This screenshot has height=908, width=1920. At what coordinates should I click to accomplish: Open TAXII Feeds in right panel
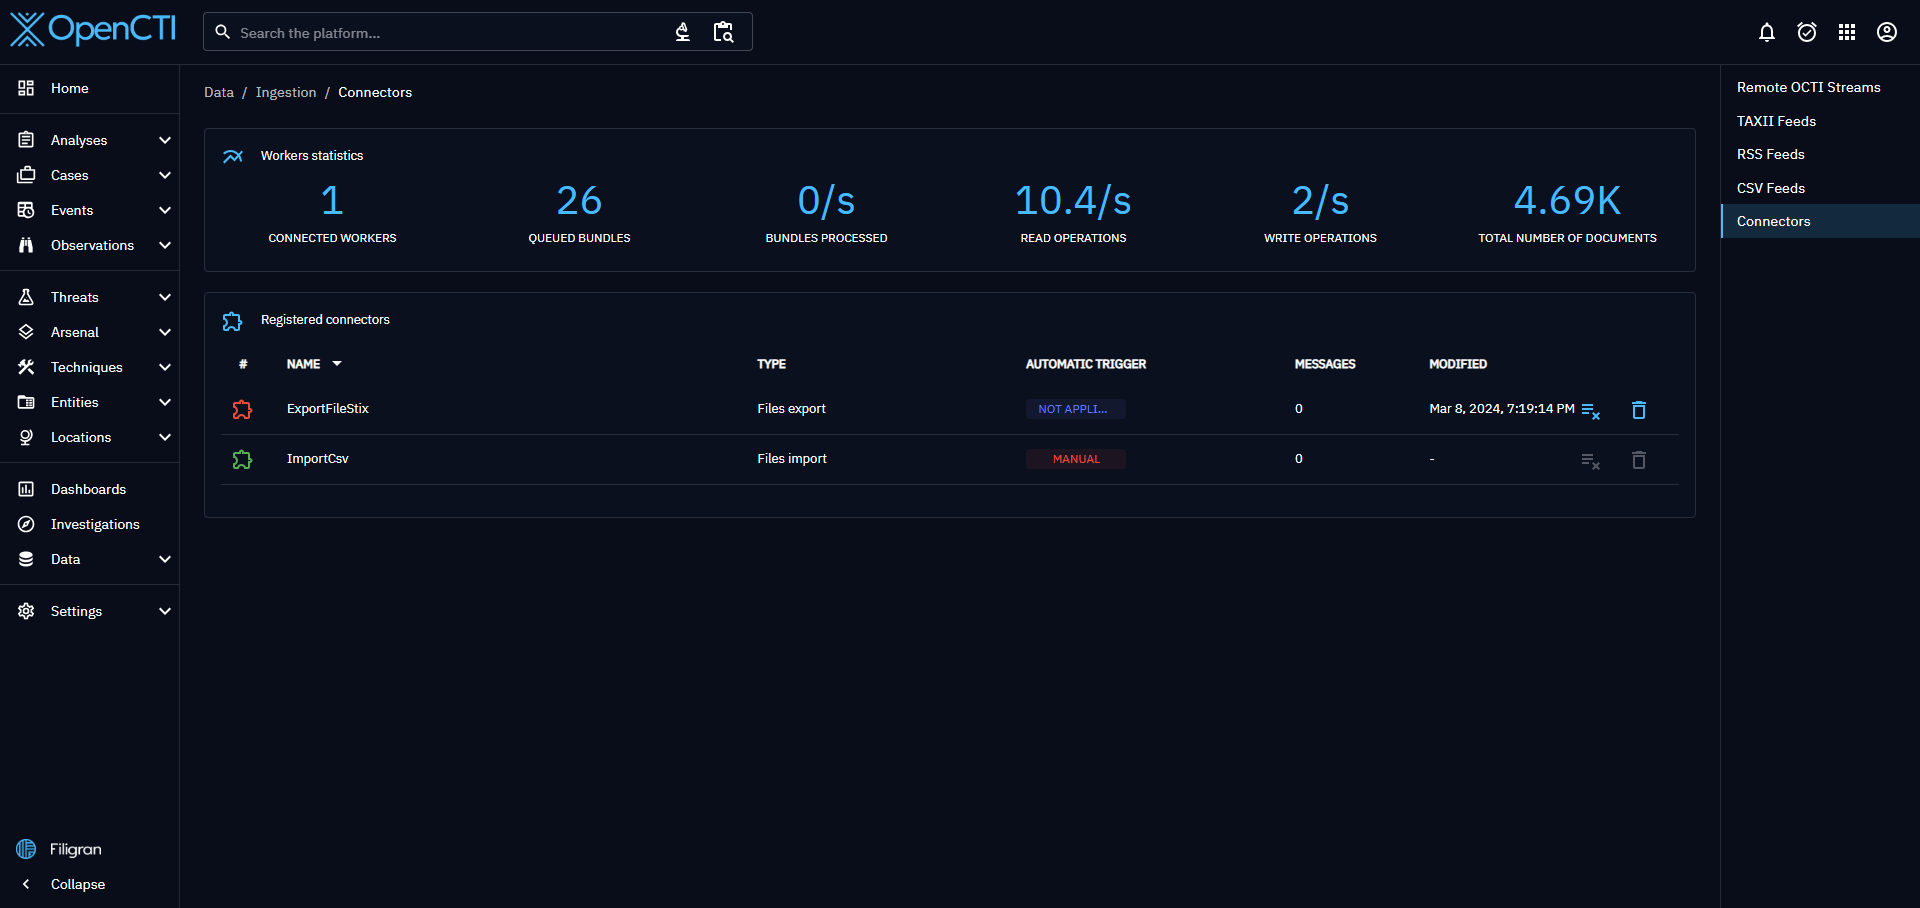pos(1776,121)
